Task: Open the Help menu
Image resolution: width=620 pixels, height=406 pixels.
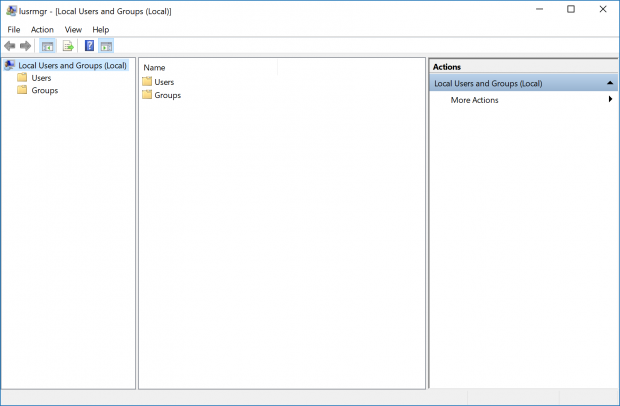Action: tap(100, 30)
